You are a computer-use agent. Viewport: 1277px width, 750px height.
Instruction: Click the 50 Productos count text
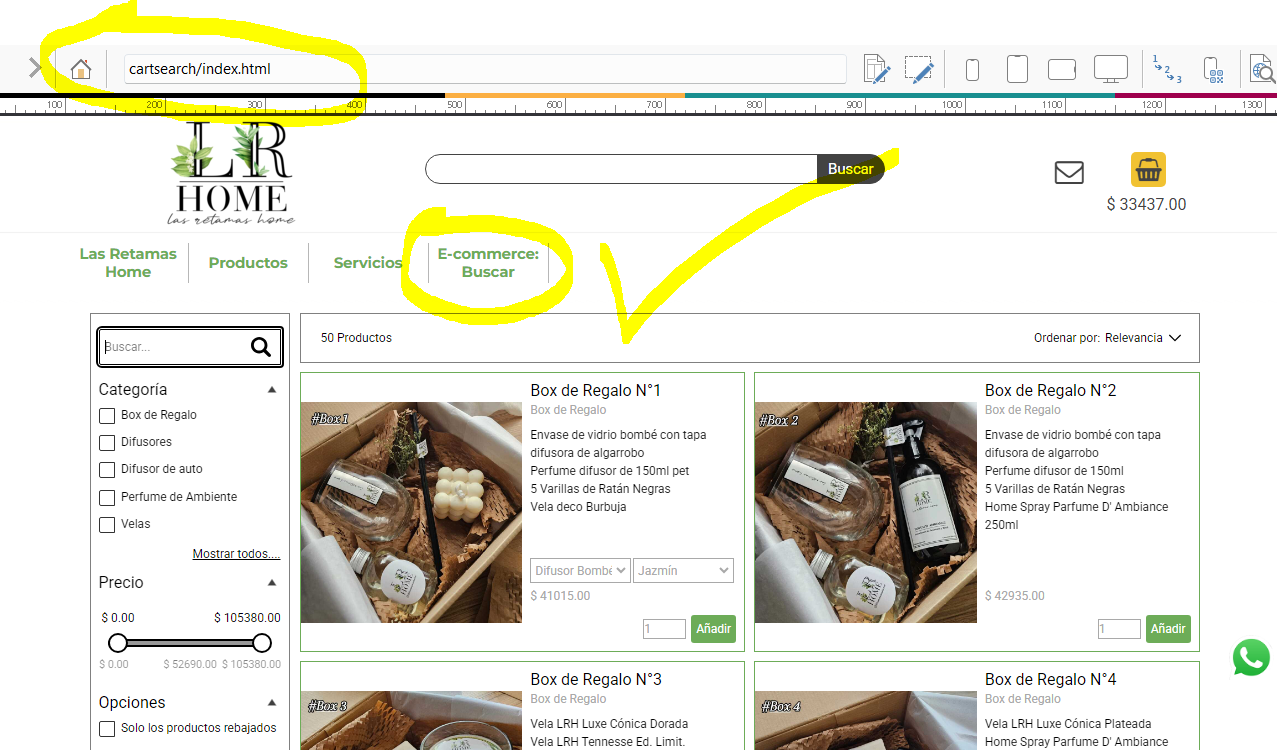pyautogui.click(x=356, y=338)
